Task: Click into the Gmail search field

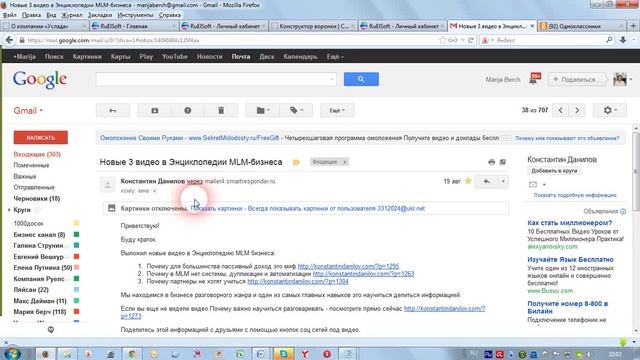Action: 216,79
